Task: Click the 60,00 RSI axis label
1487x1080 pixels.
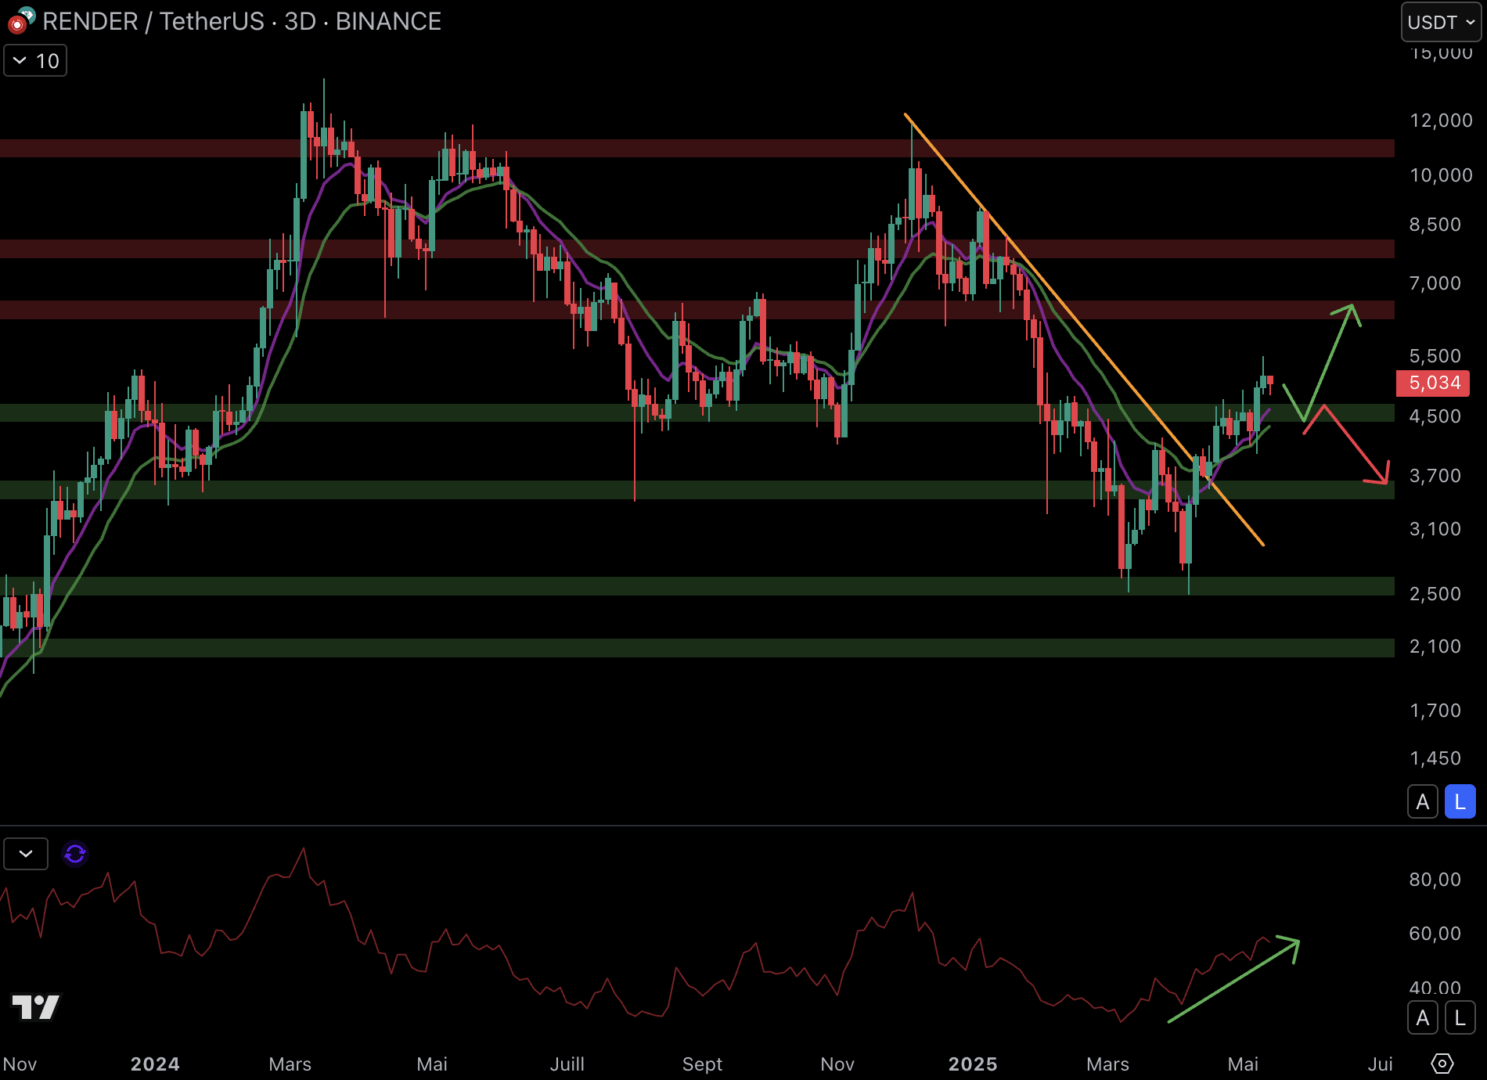Action: (1435, 934)
